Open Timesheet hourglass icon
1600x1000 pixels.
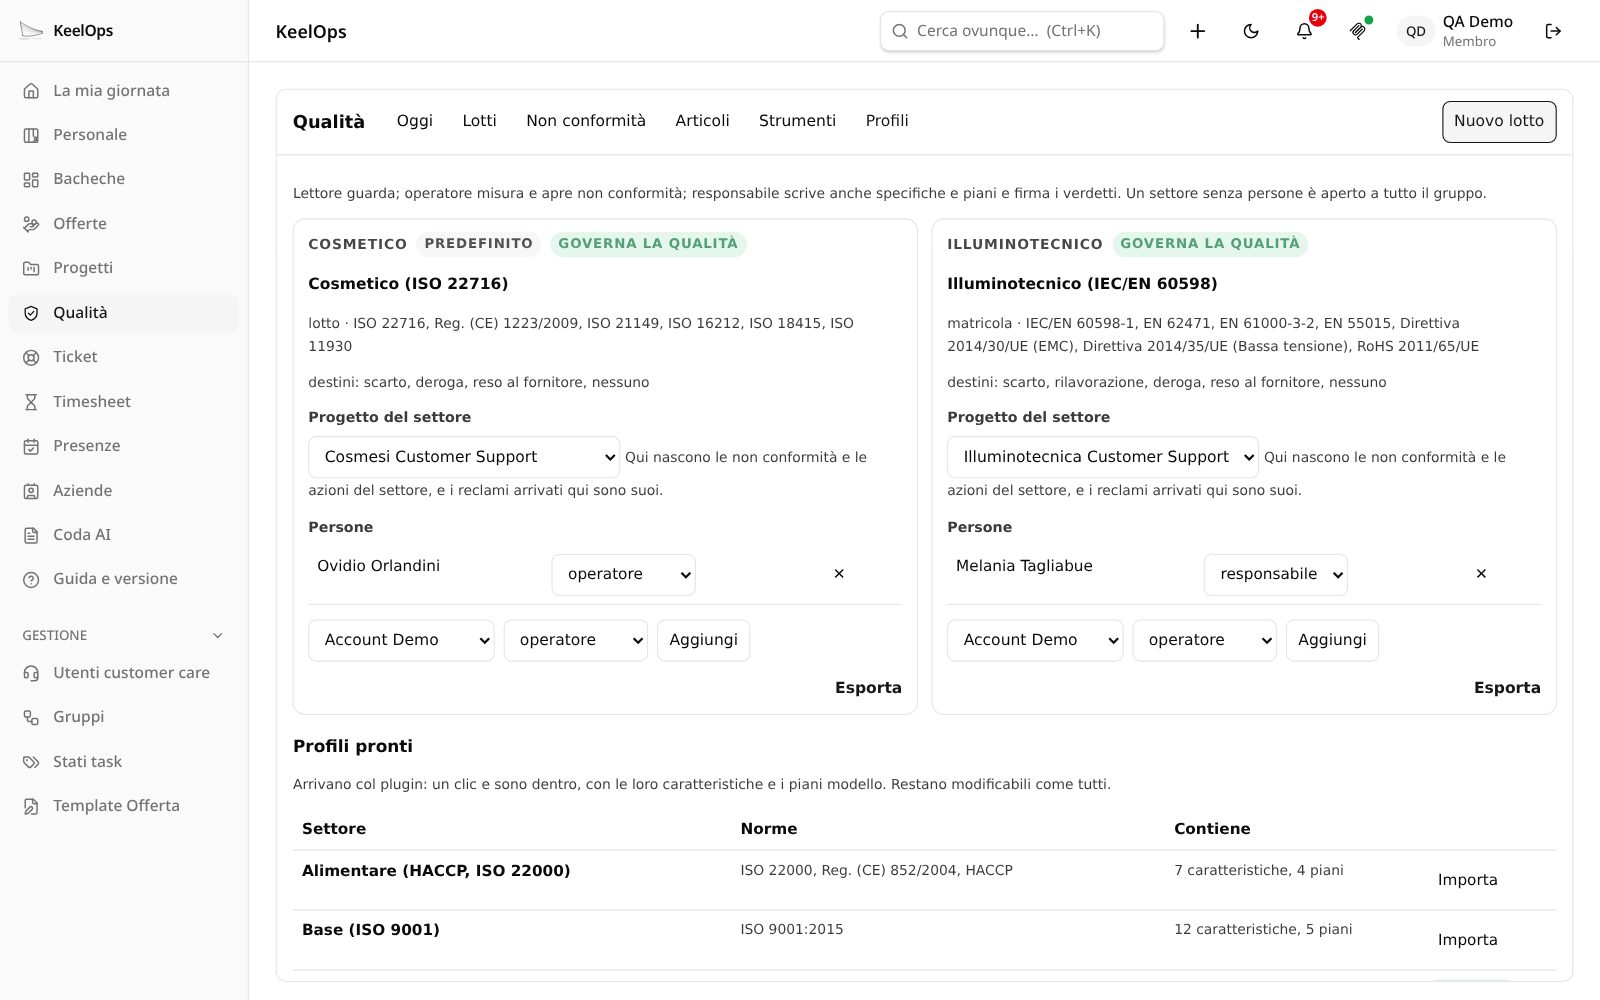(31, 402)
